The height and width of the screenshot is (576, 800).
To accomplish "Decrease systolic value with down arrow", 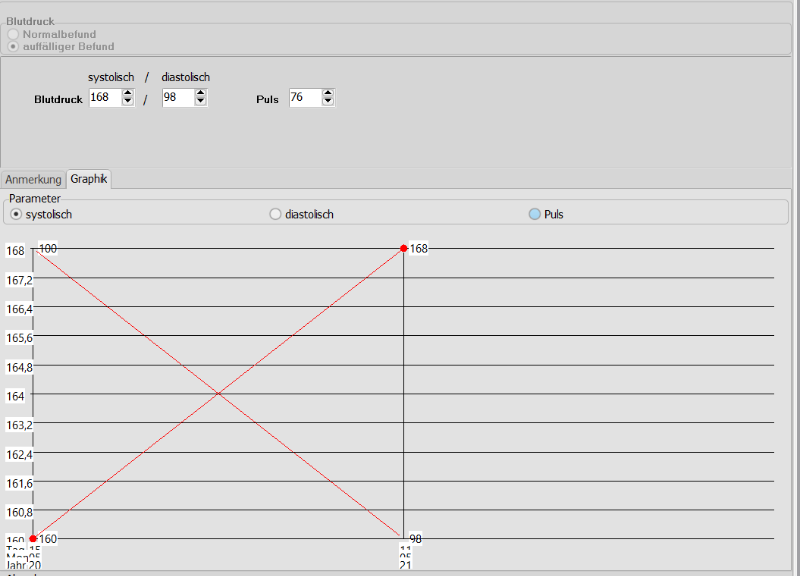I will [x=128, y=102].
